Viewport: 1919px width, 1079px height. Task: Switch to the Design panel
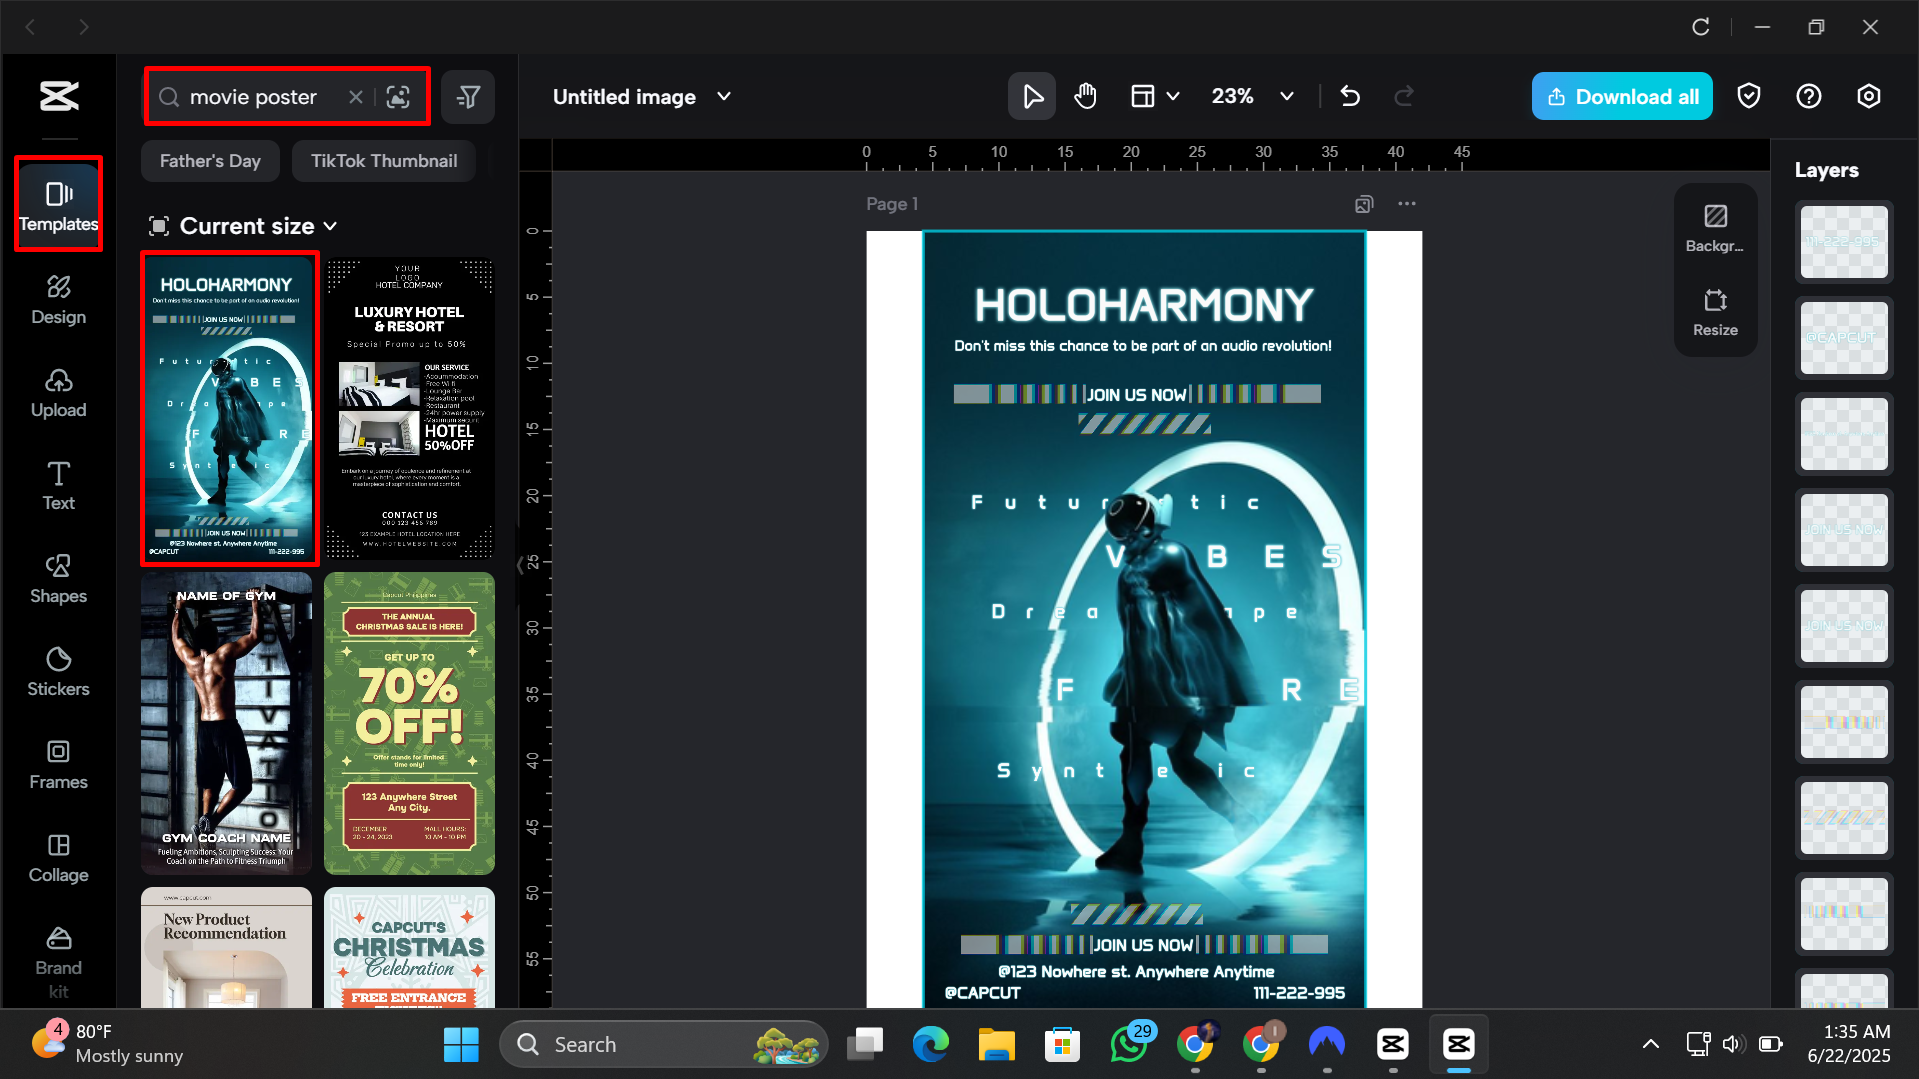point(58,300)
